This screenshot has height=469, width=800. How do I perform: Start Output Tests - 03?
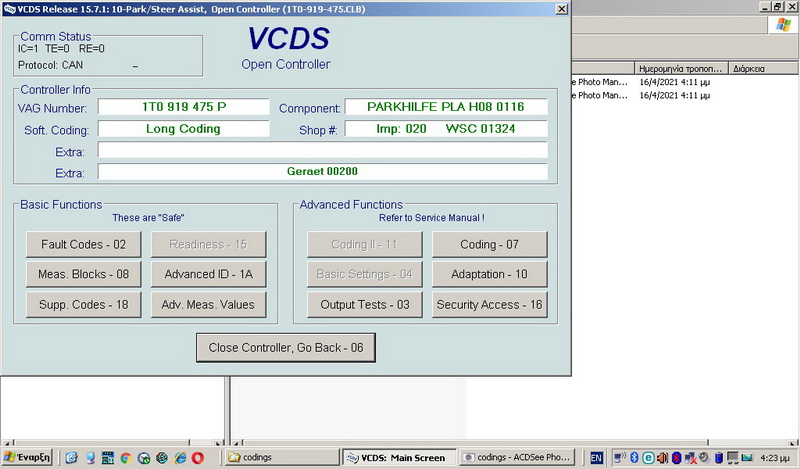(x=364, y=305)
